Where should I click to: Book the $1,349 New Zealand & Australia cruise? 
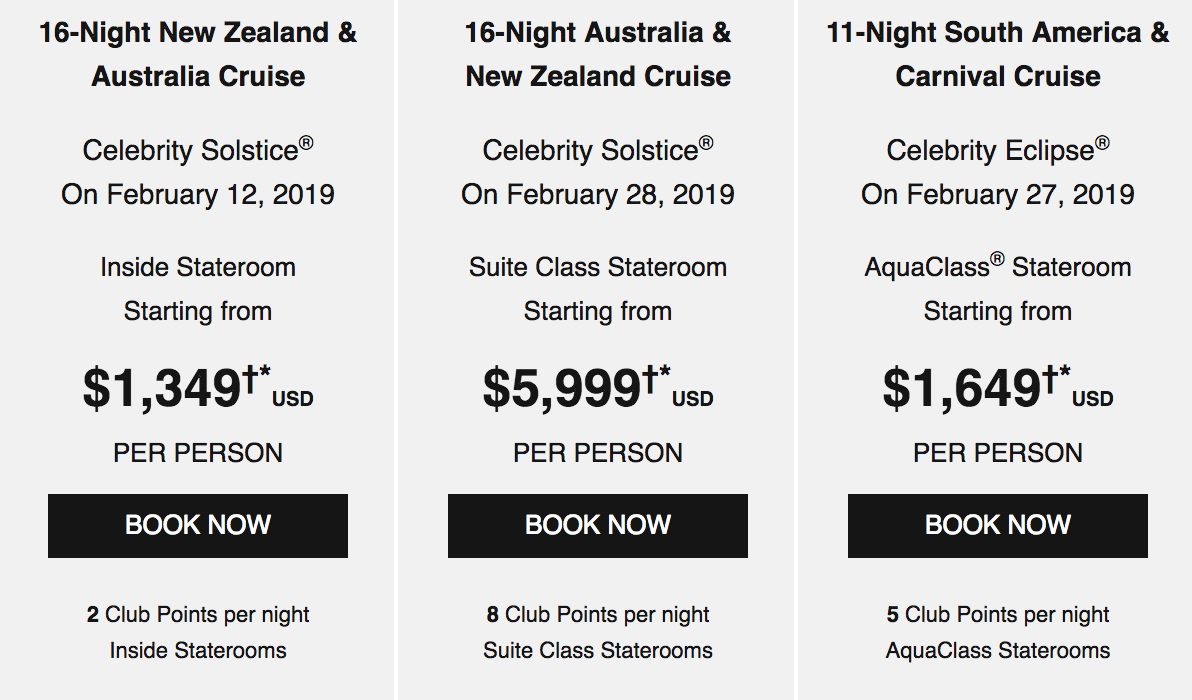pyautogui.click(x=198, y=526)
